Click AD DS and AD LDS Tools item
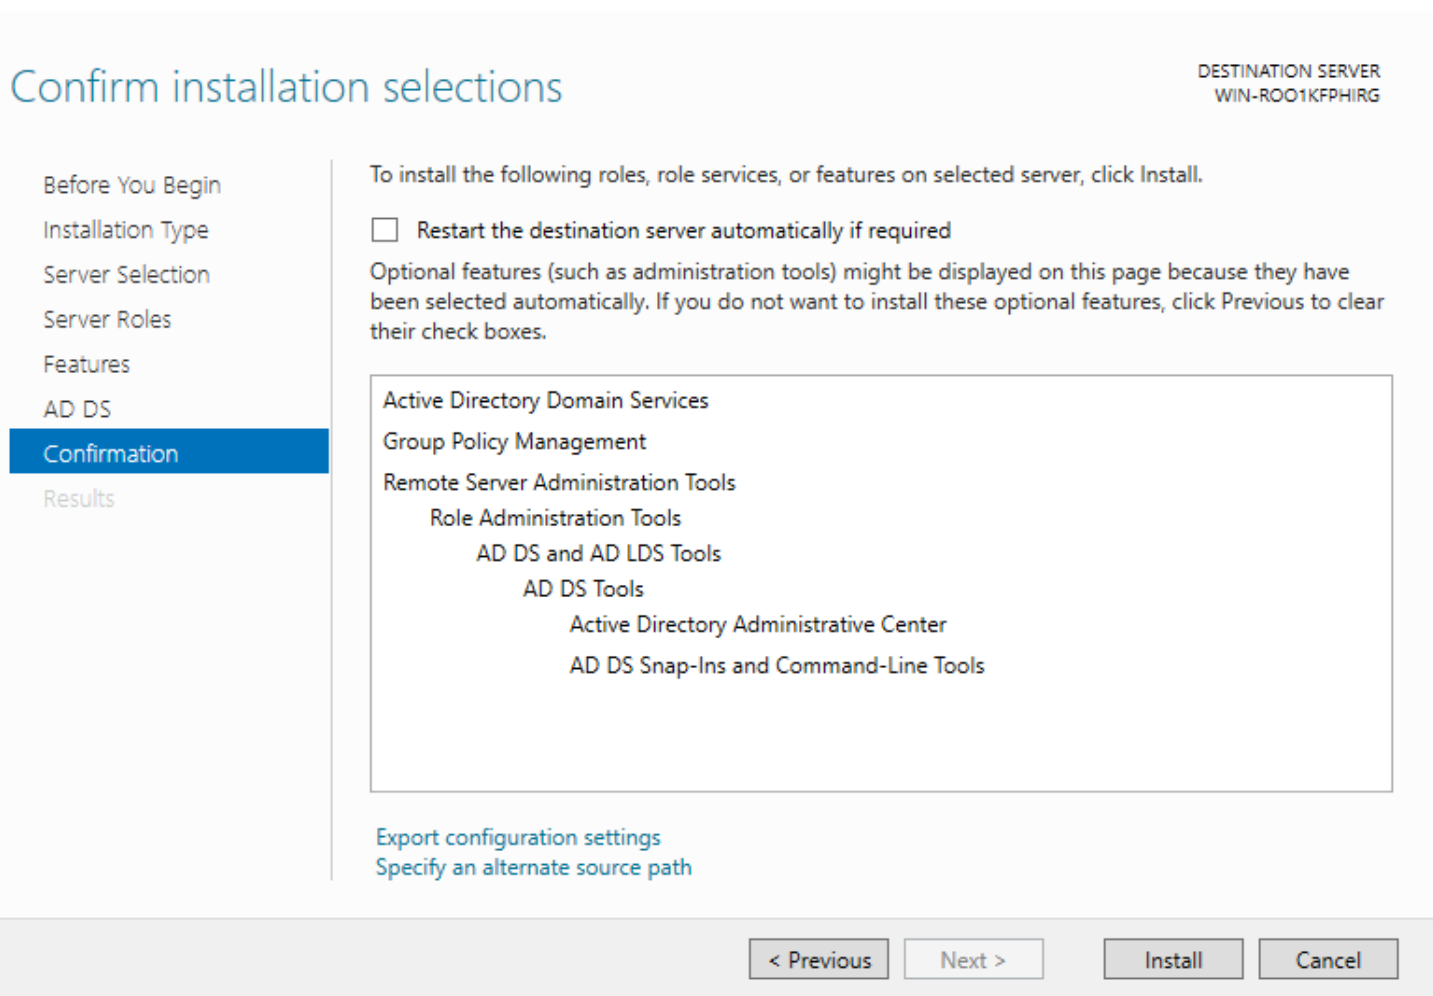The width and height of the screenshot is (1433, 996). click(598, 554)
